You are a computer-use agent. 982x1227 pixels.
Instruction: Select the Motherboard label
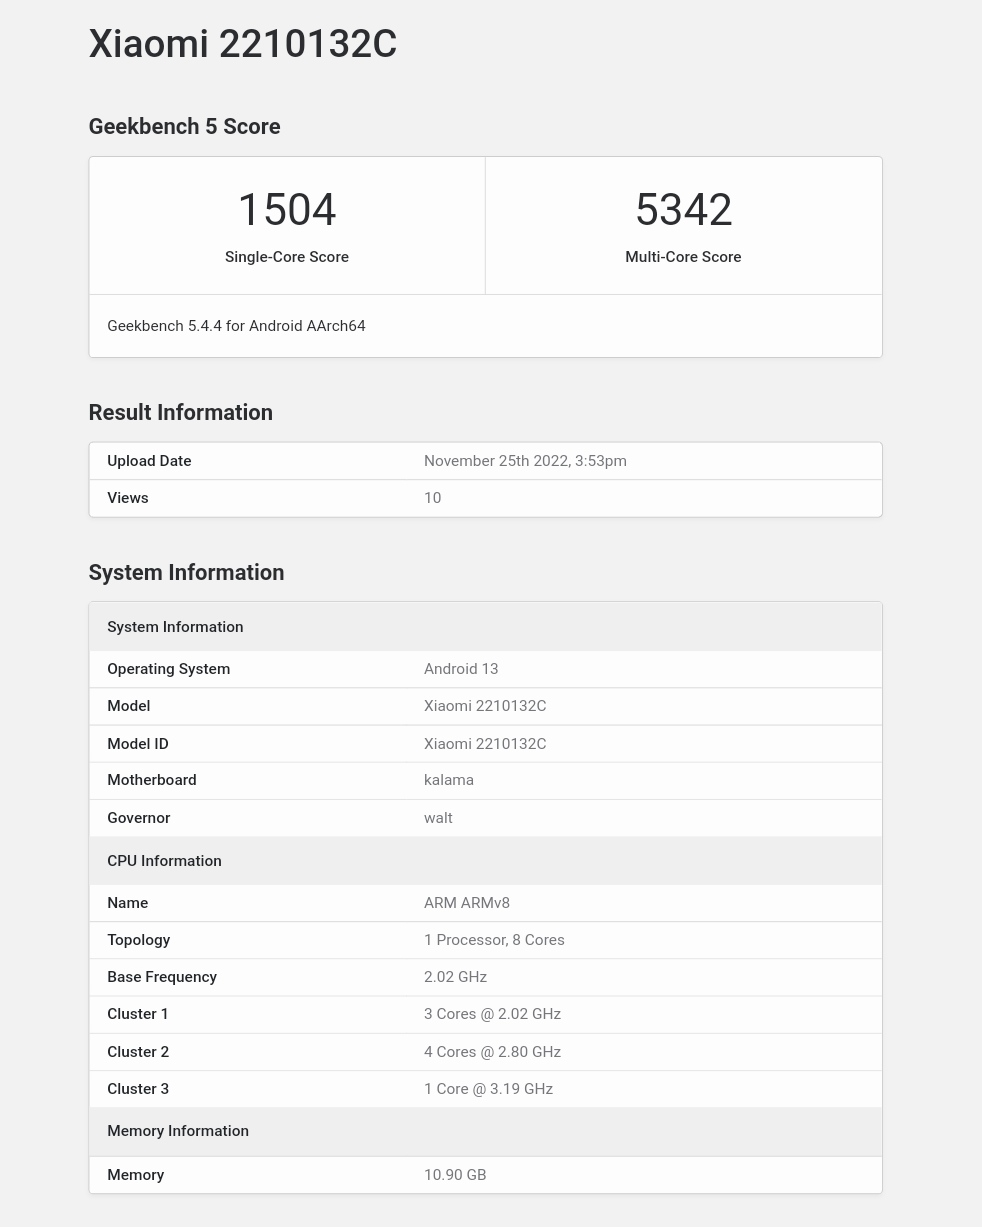(x=152, y=780)
